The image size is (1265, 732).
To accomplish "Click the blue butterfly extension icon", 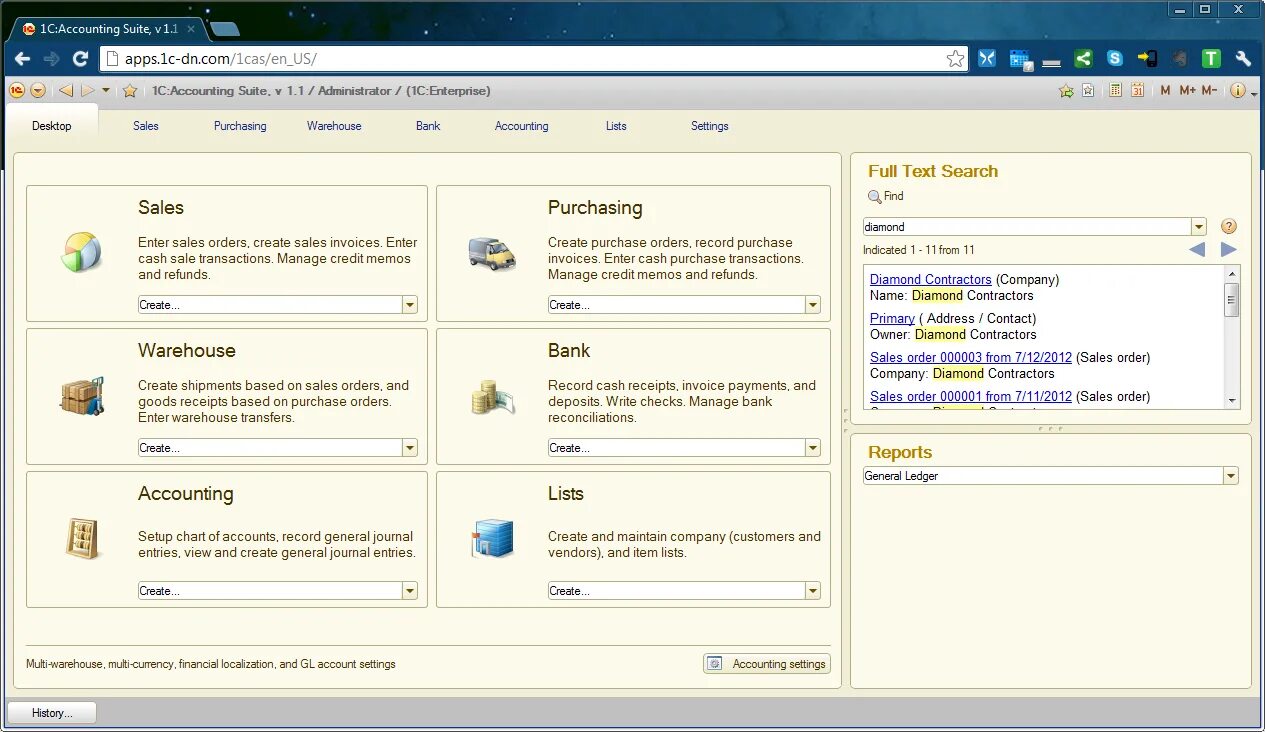I will coord(987,59).
